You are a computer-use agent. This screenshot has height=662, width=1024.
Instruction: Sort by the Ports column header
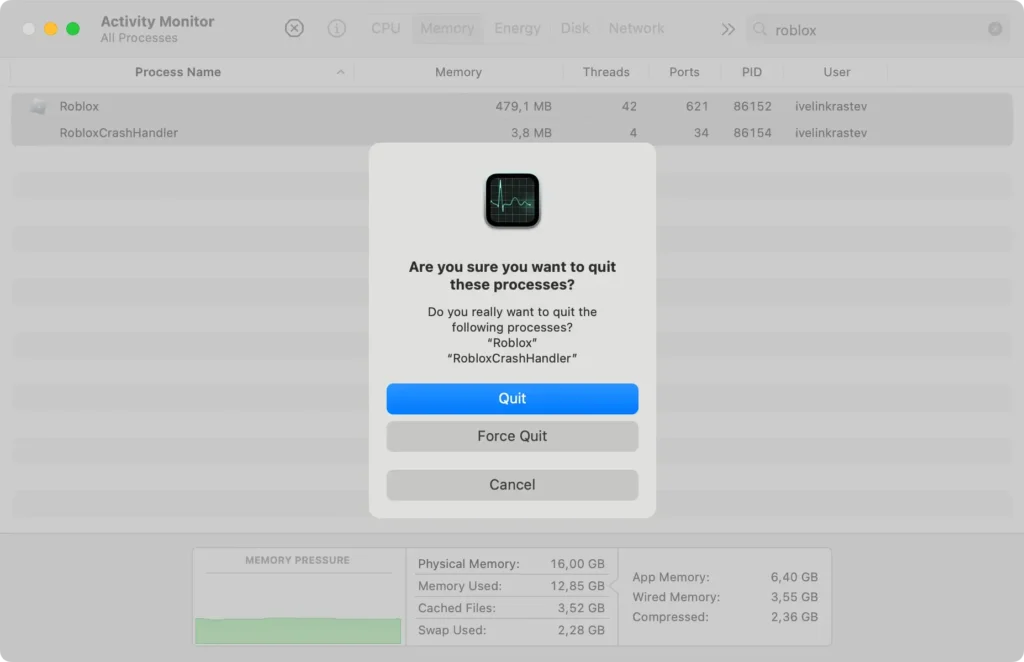click(x=684, y=72)
